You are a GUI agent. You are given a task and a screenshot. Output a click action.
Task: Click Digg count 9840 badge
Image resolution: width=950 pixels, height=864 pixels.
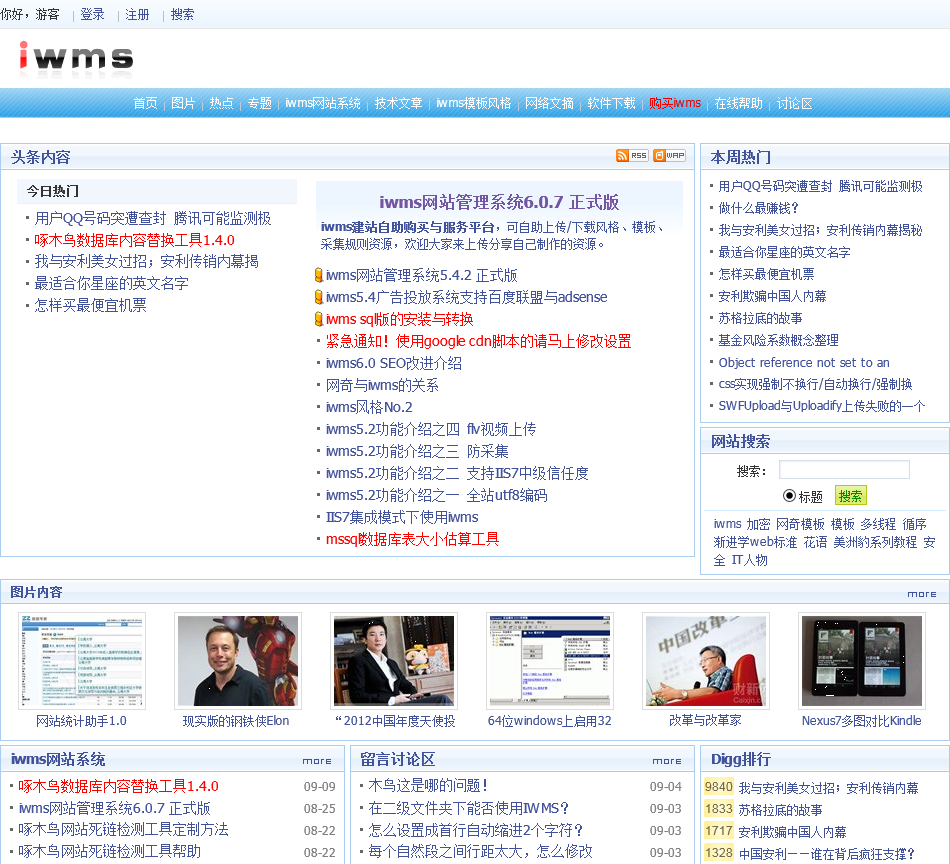coord(719,786)
